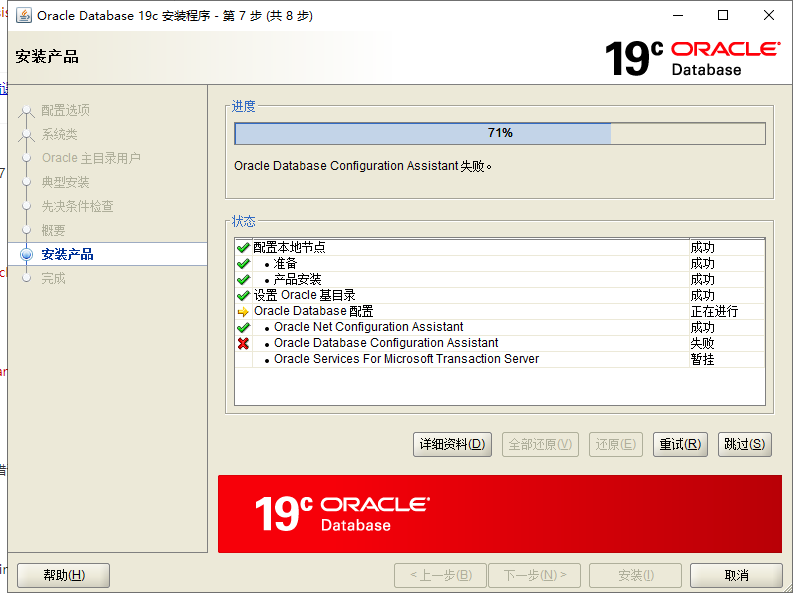Open the 帮助 dialog

coord(63,575)
